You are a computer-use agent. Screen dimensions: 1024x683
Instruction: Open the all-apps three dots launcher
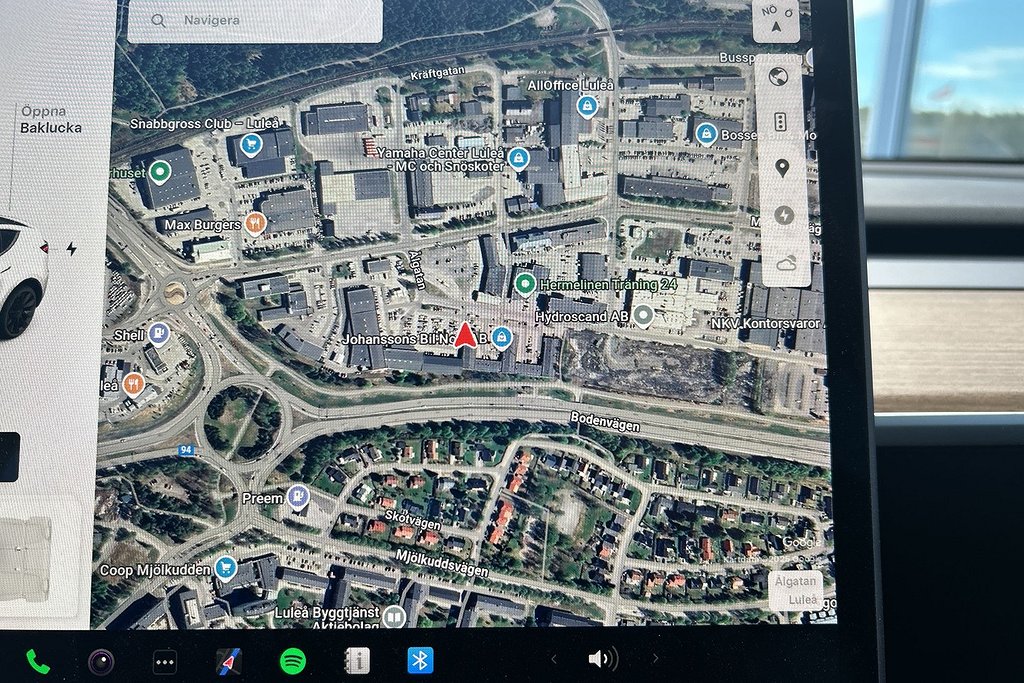click(x=165, y=662)
